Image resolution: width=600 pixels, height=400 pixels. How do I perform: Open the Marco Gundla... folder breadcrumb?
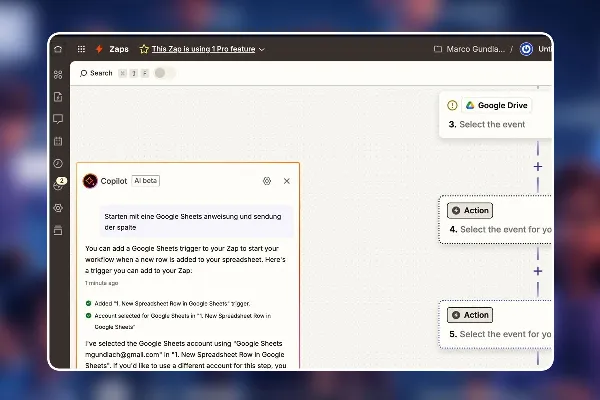(476, 49)
